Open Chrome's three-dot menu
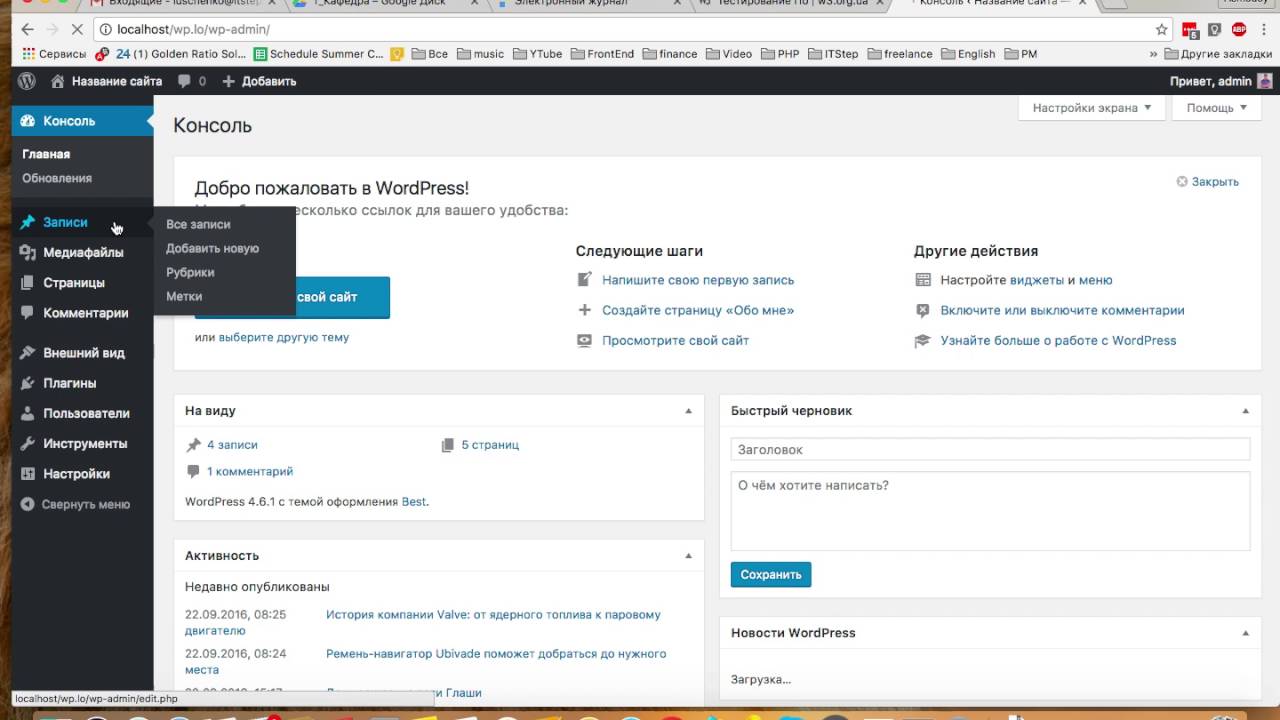Screen dimensions: 1280x720 (1264, 29)
